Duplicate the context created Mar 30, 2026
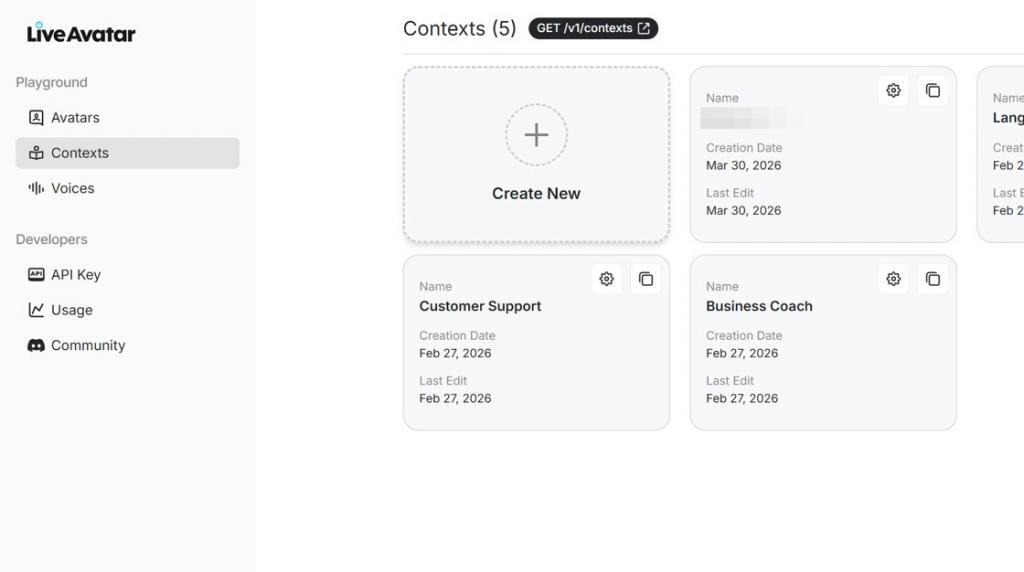This screenshot has height=572, width=1024. coord(933,90)
